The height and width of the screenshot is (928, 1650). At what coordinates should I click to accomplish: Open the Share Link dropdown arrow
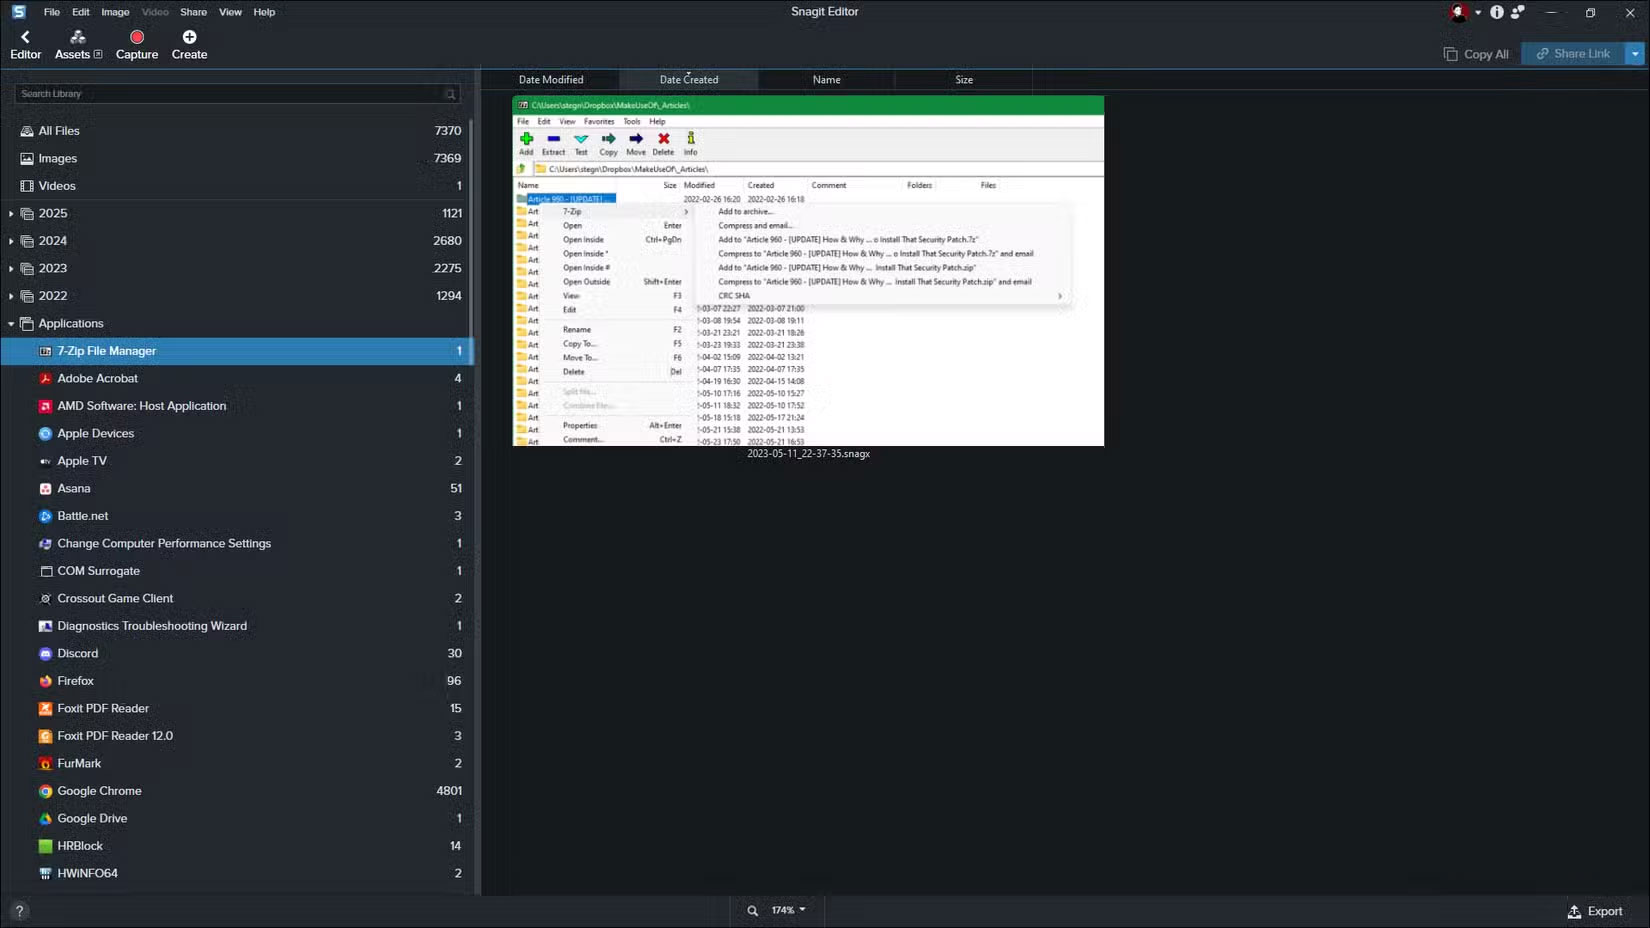(x=1635, y=54)
